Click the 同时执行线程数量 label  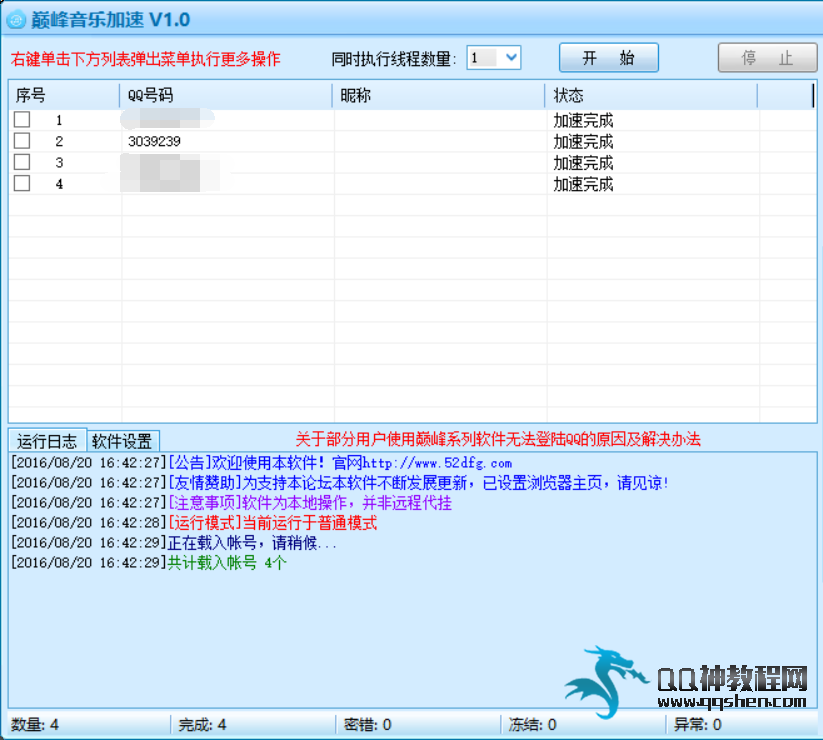point(394,58)
